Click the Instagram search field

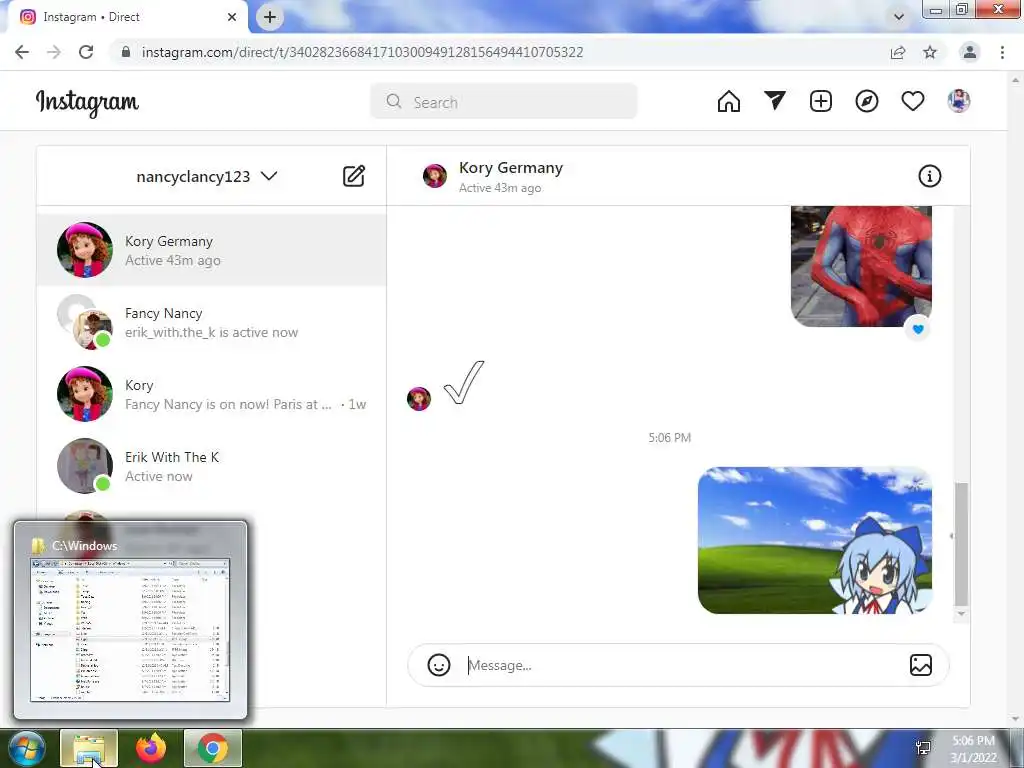[x=504, y=101]
